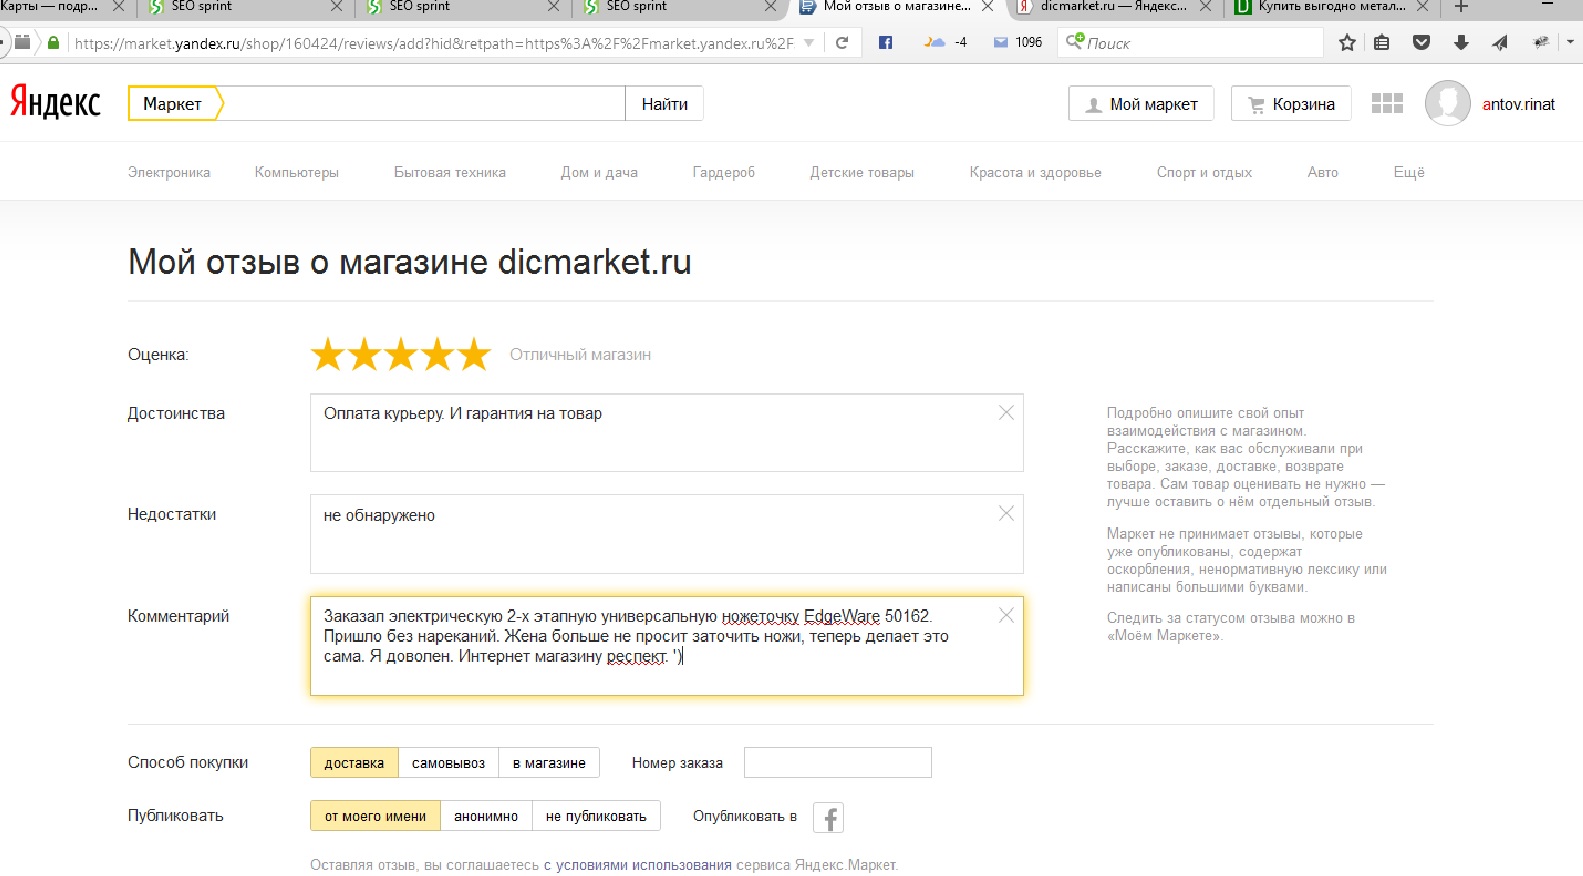Open the Гардероб category
The width and height of the screenshot is (1583, 876).
pos(724,172)
